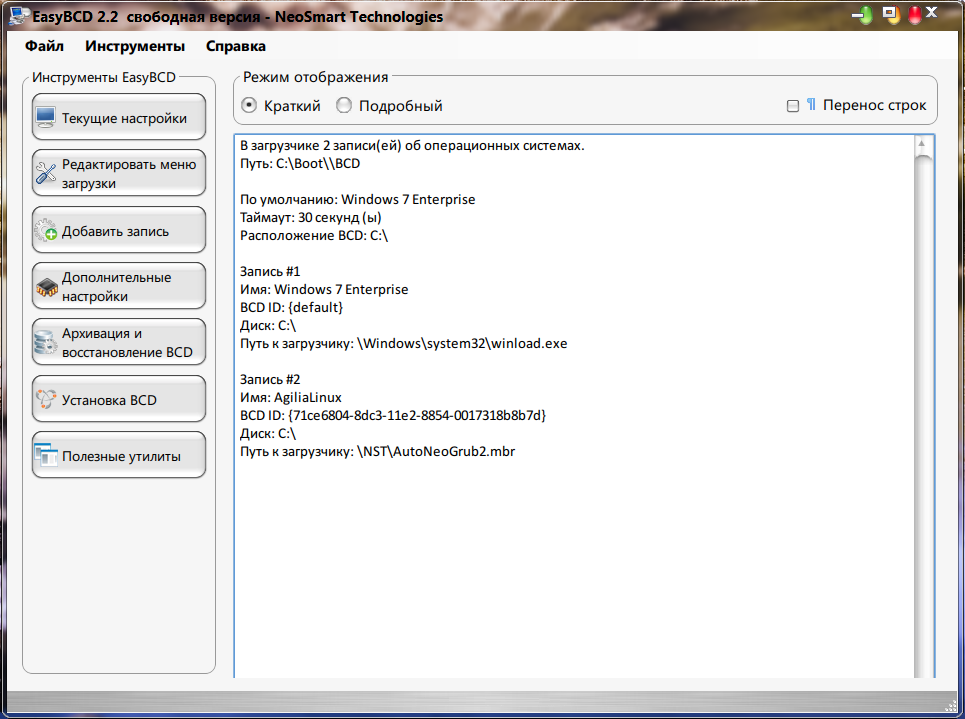Click the winload.exe loader path line
The image size is (965, 719).
(404, 343)
